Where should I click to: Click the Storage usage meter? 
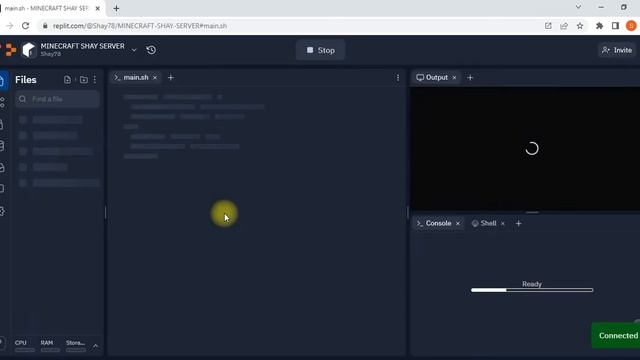76,345
